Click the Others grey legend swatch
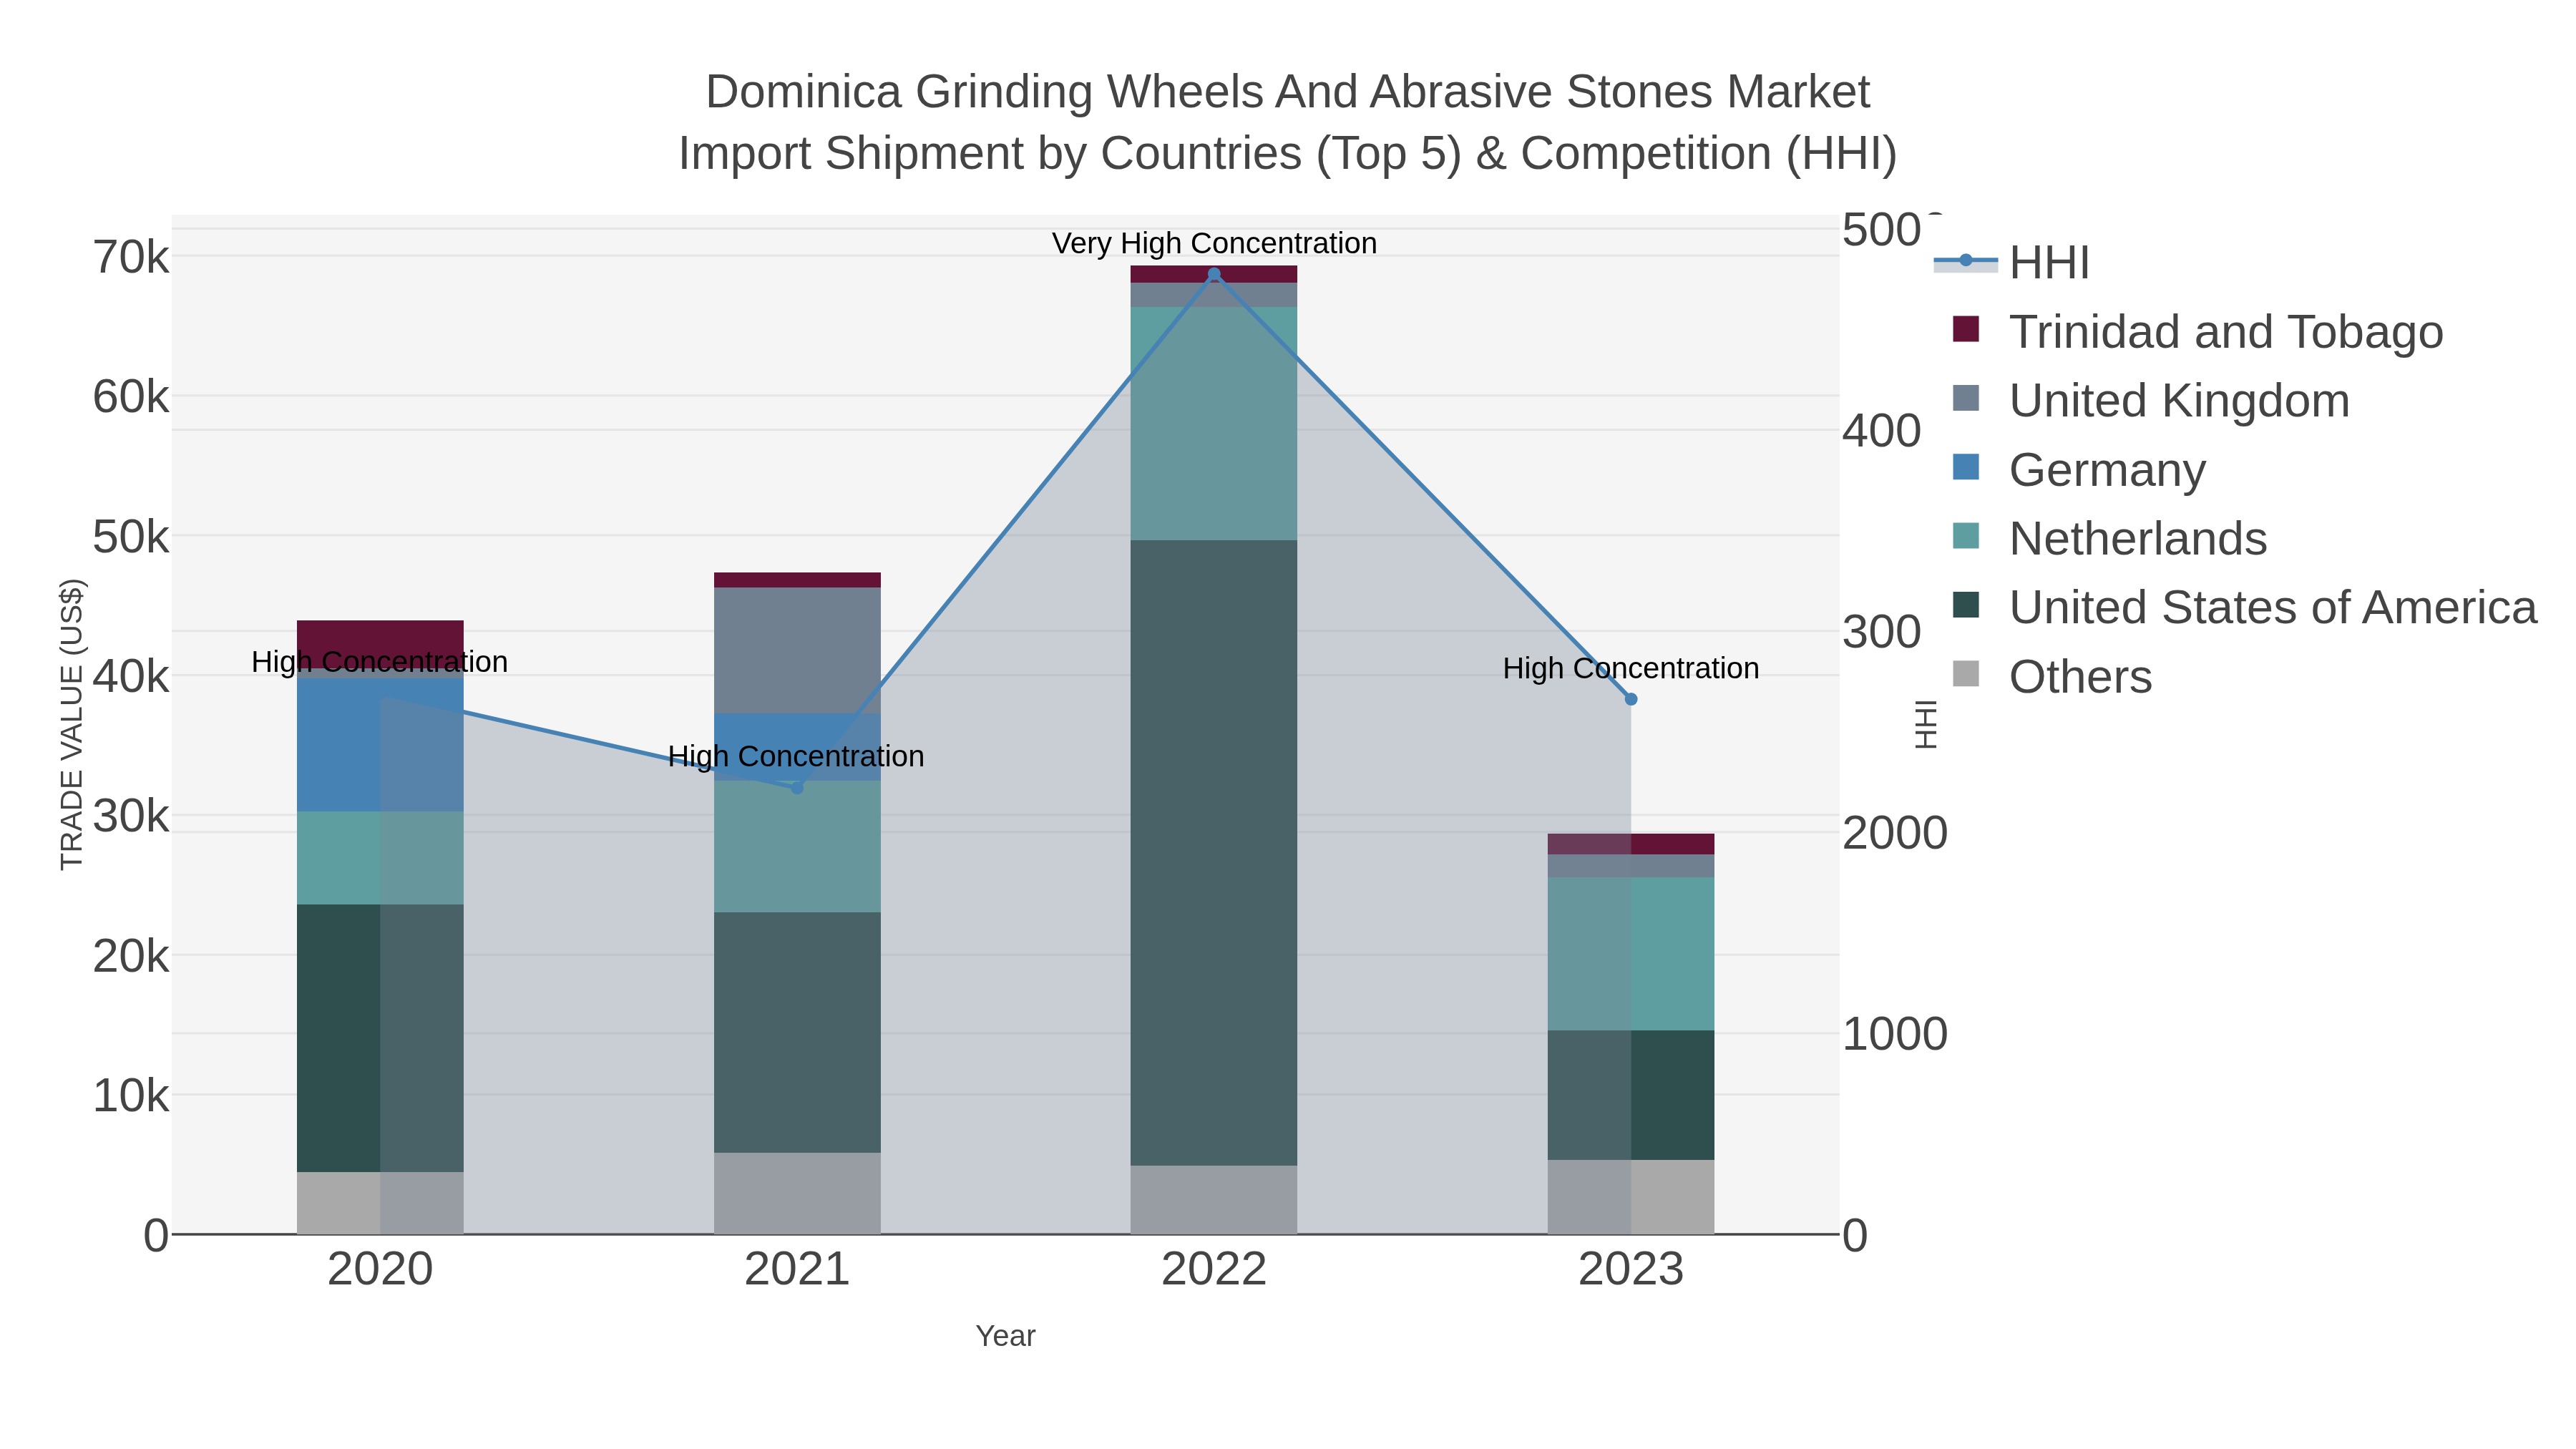This screenshot has width=2576, height=1449. tap(1966, 674)
